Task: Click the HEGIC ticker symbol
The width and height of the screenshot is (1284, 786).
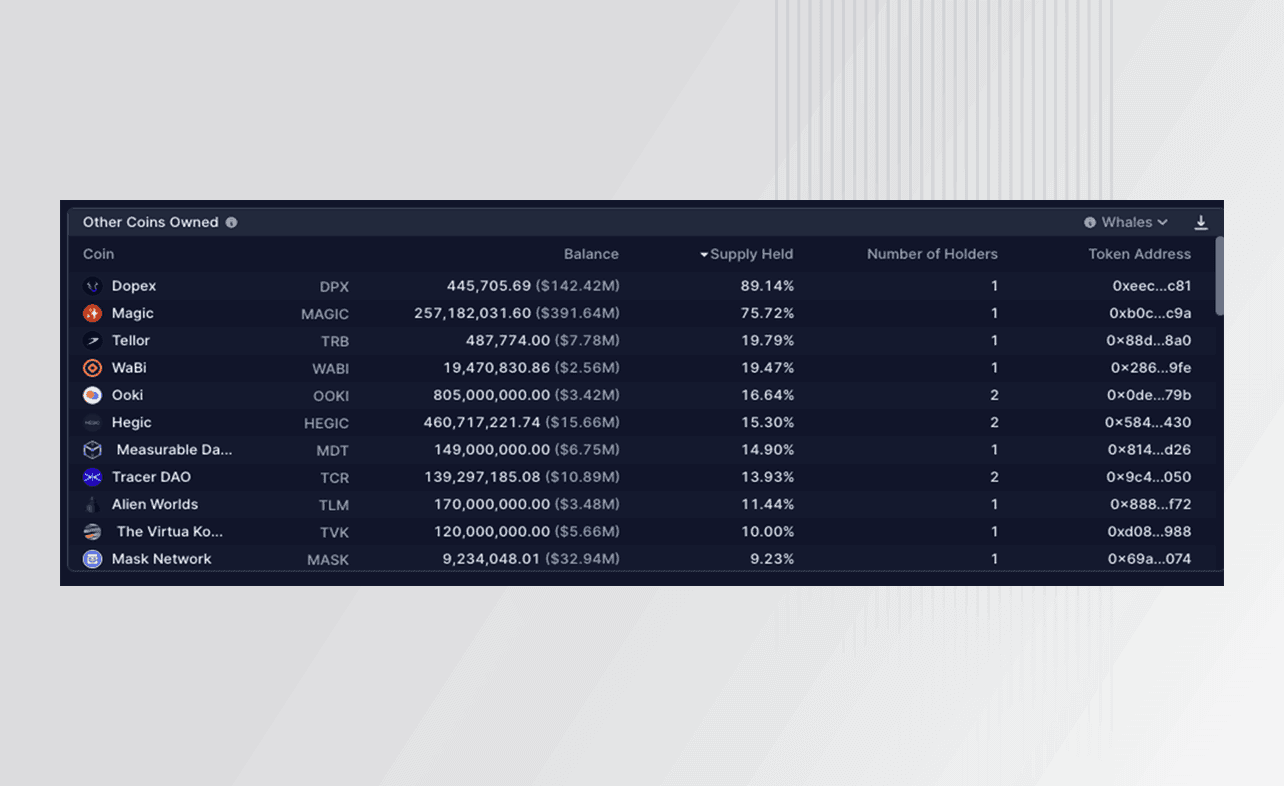Action: (x=327, y=424)
